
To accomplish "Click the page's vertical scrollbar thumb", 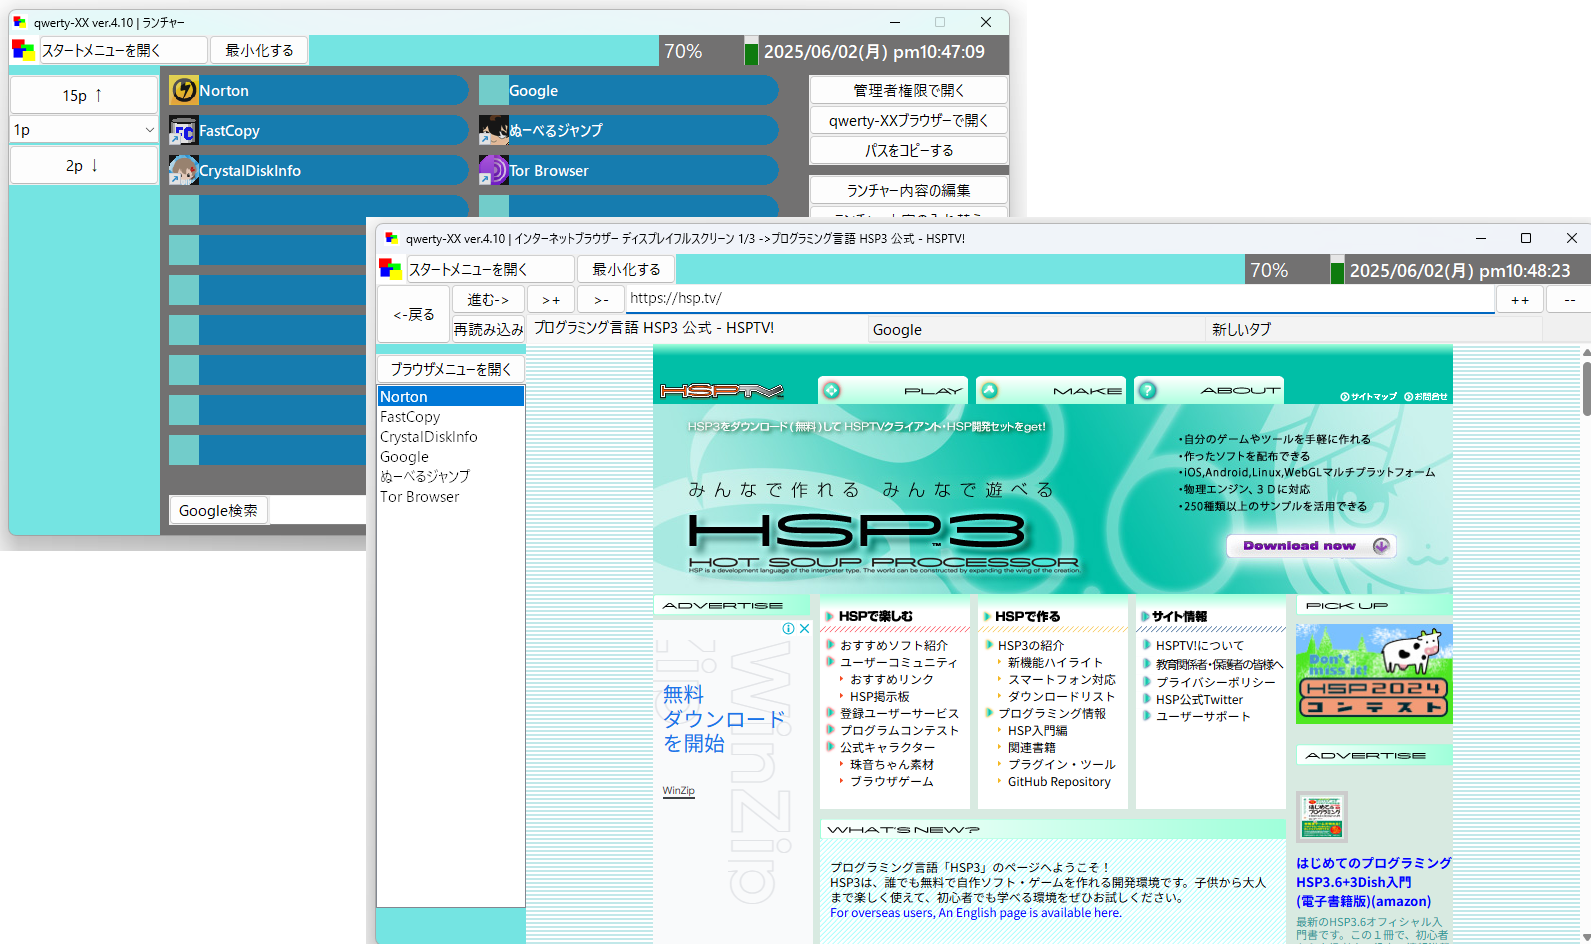I will tap(1586, 388).
